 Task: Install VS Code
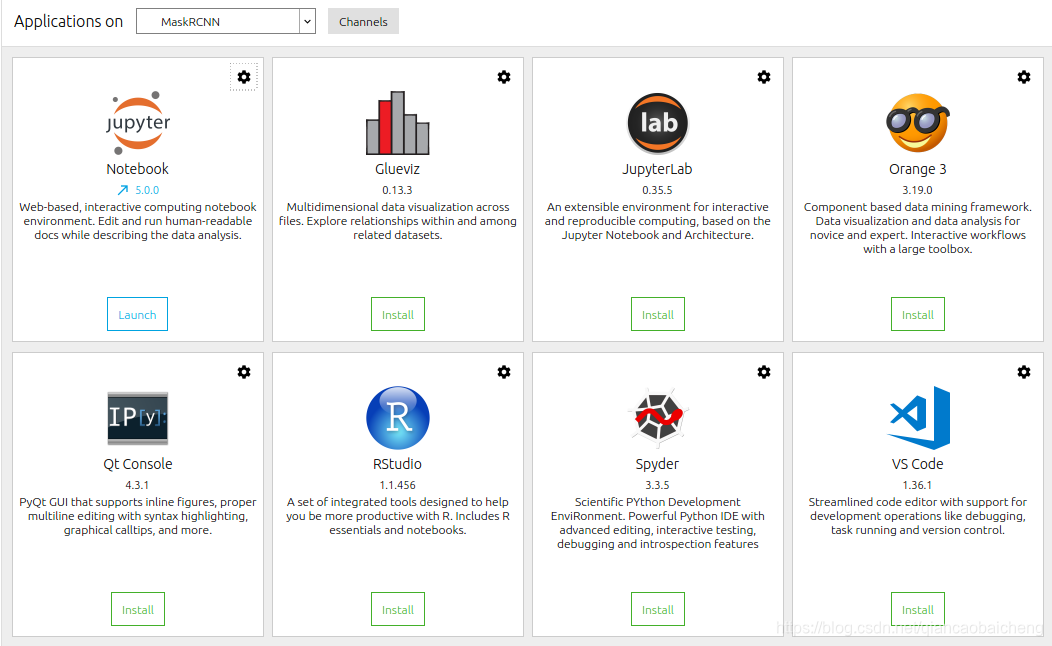(918, 609)
